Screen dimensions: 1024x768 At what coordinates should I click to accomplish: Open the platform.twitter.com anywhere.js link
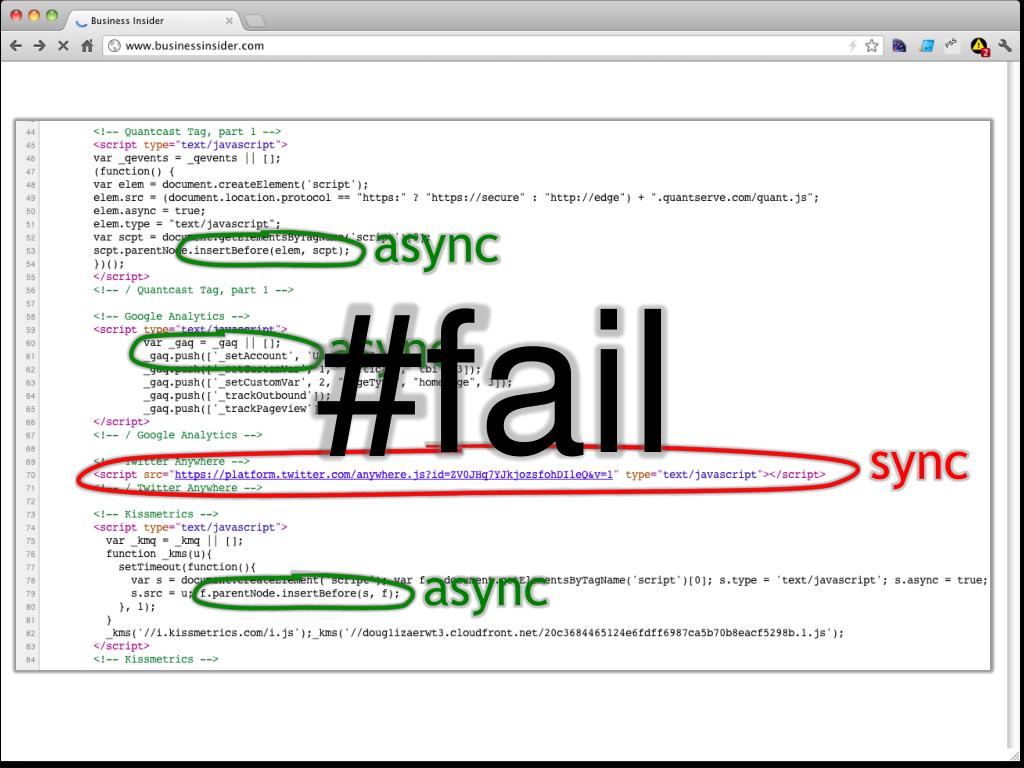click(x=394, y=475)
